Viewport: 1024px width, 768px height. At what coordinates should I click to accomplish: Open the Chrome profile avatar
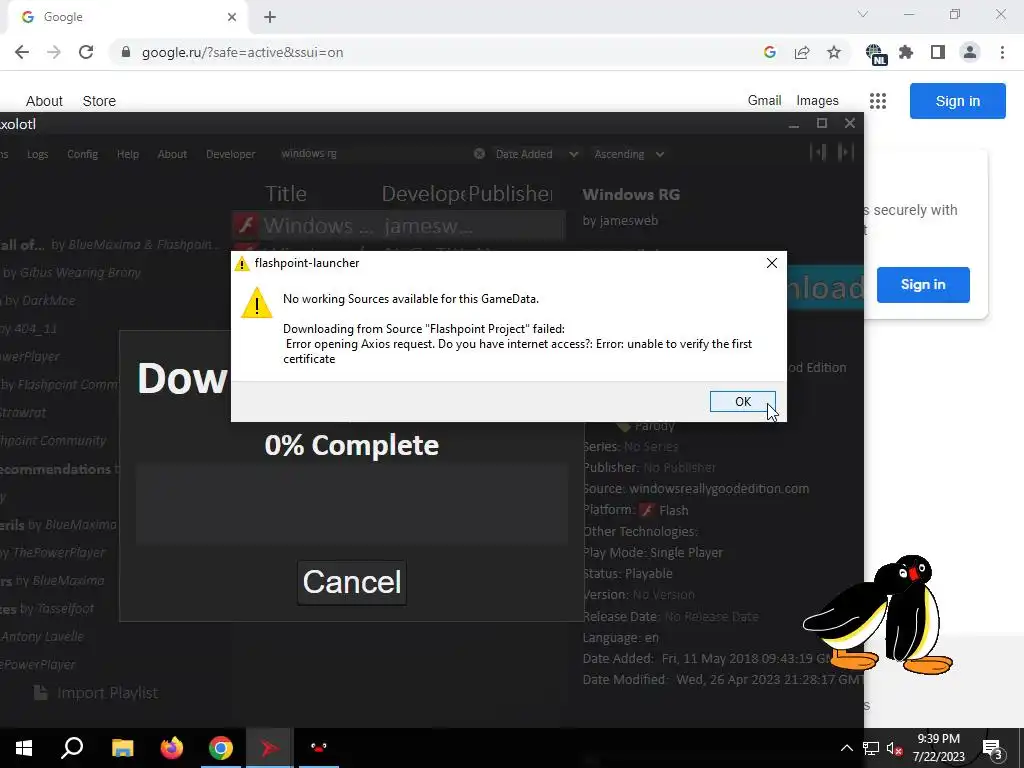point(970,52)
